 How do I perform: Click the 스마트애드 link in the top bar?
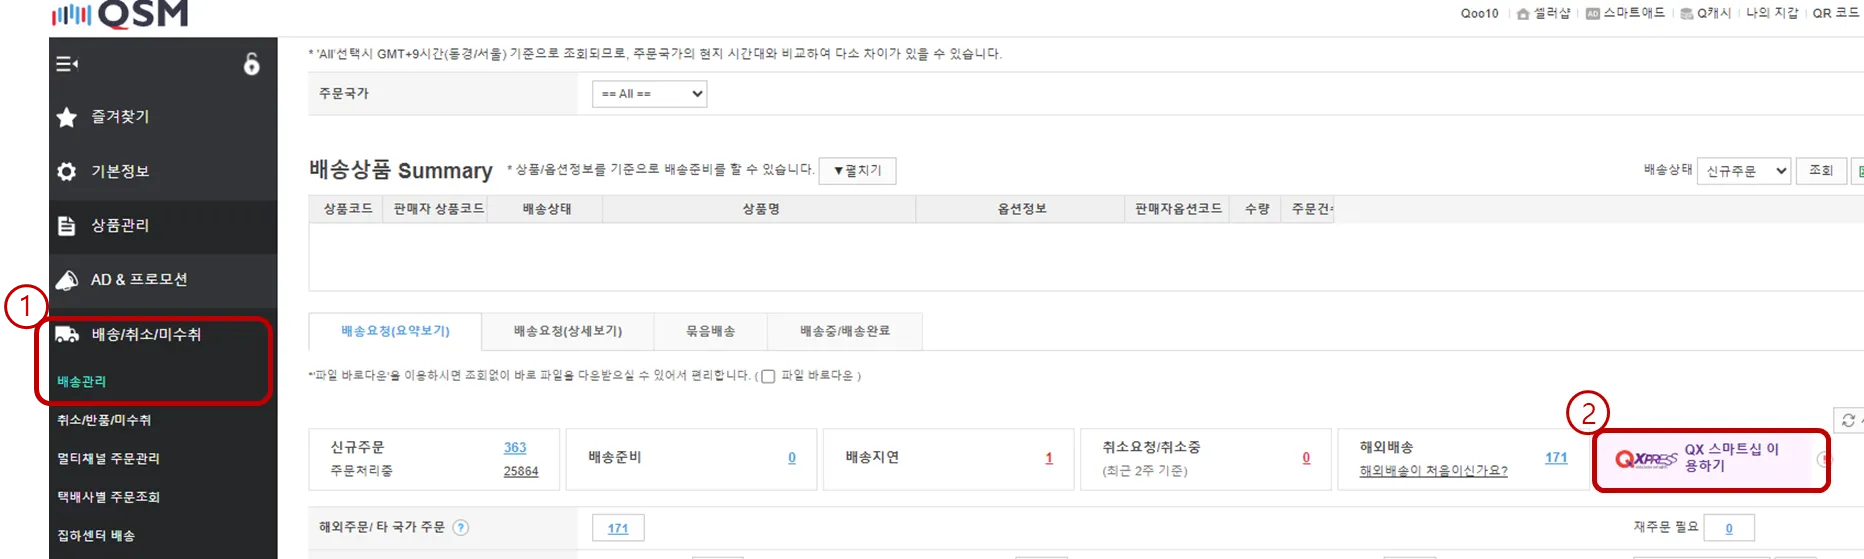(1634, 14)
